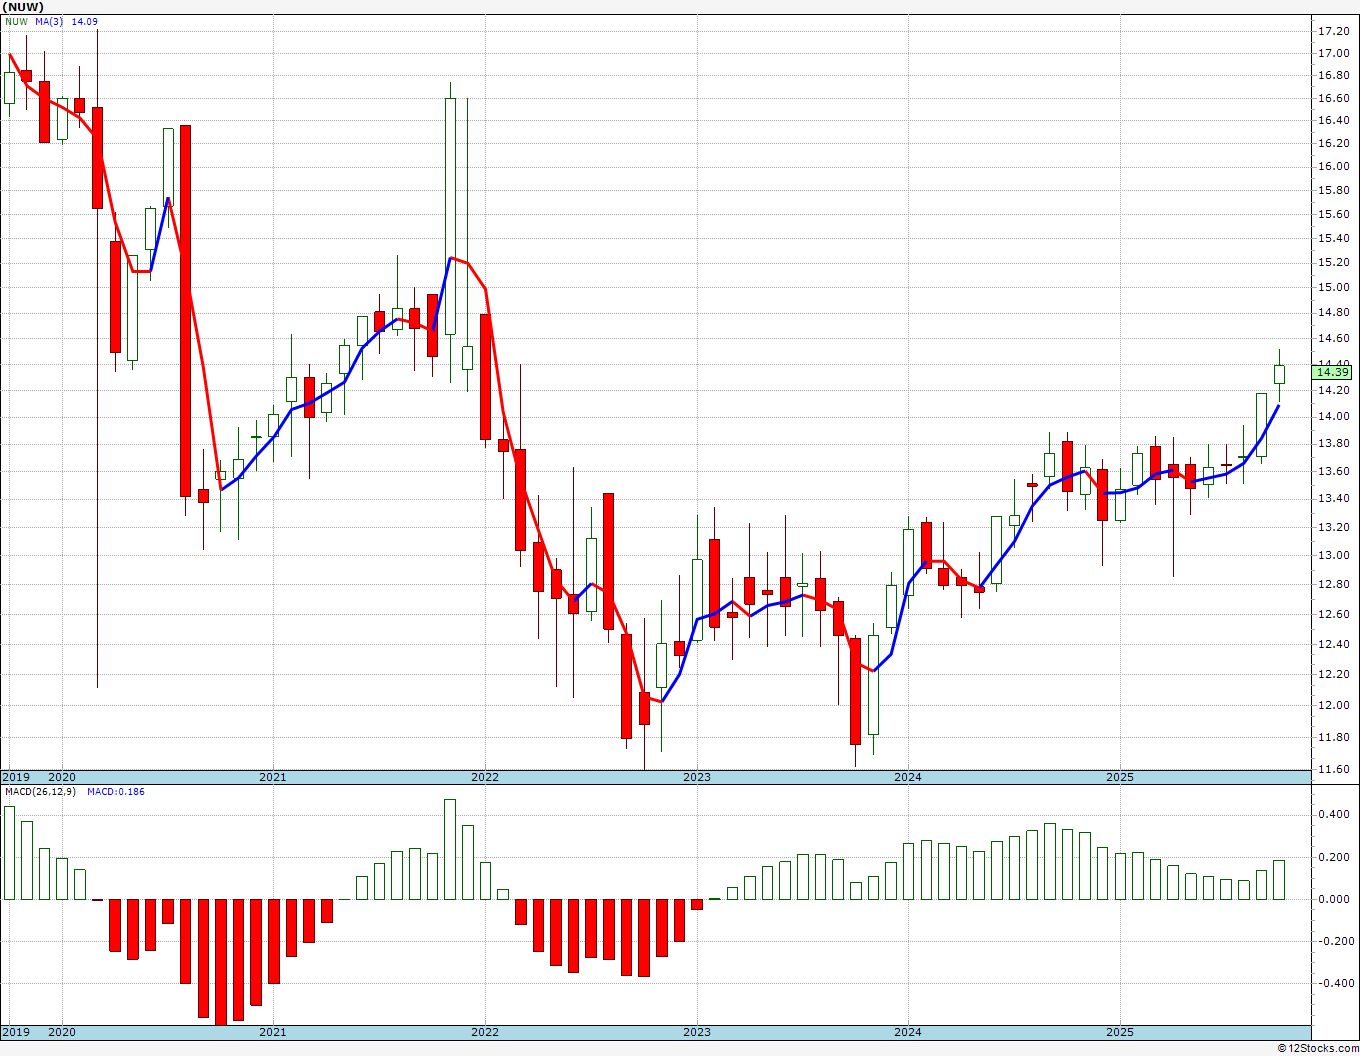Click the MACD:0.186 value readout
The height and width of the screenshot is (1056, 1360).
click(x=116, y=792)
